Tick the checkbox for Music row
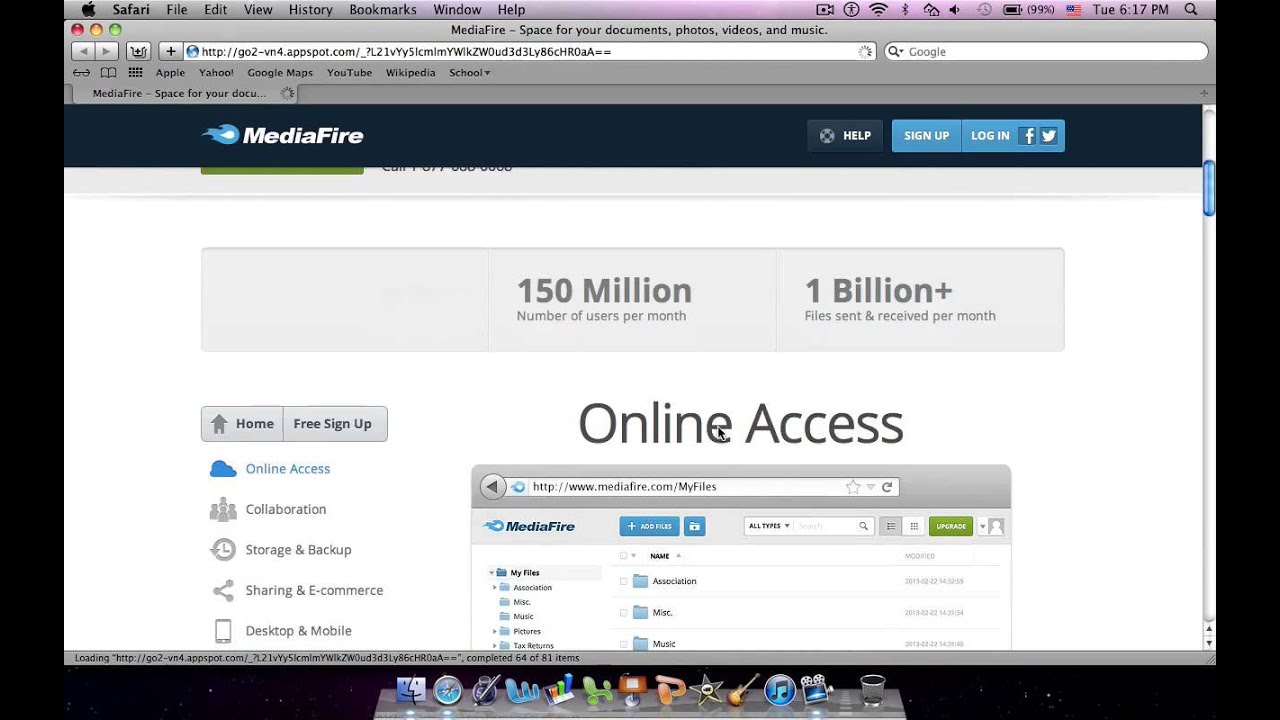The height and width of the screenshot is (720, 1280). (x=623, y=644)
